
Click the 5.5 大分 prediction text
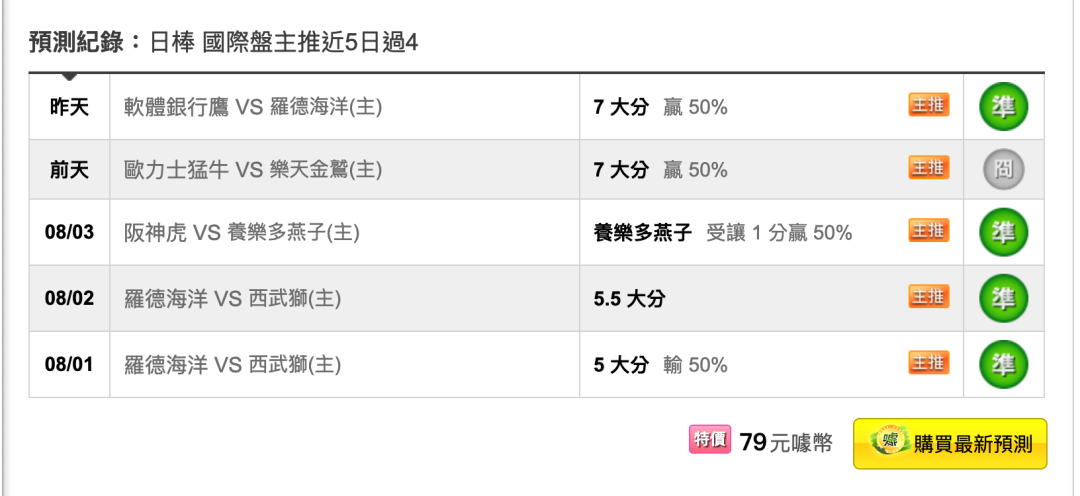pyautogui.click(x=629, y=299)
